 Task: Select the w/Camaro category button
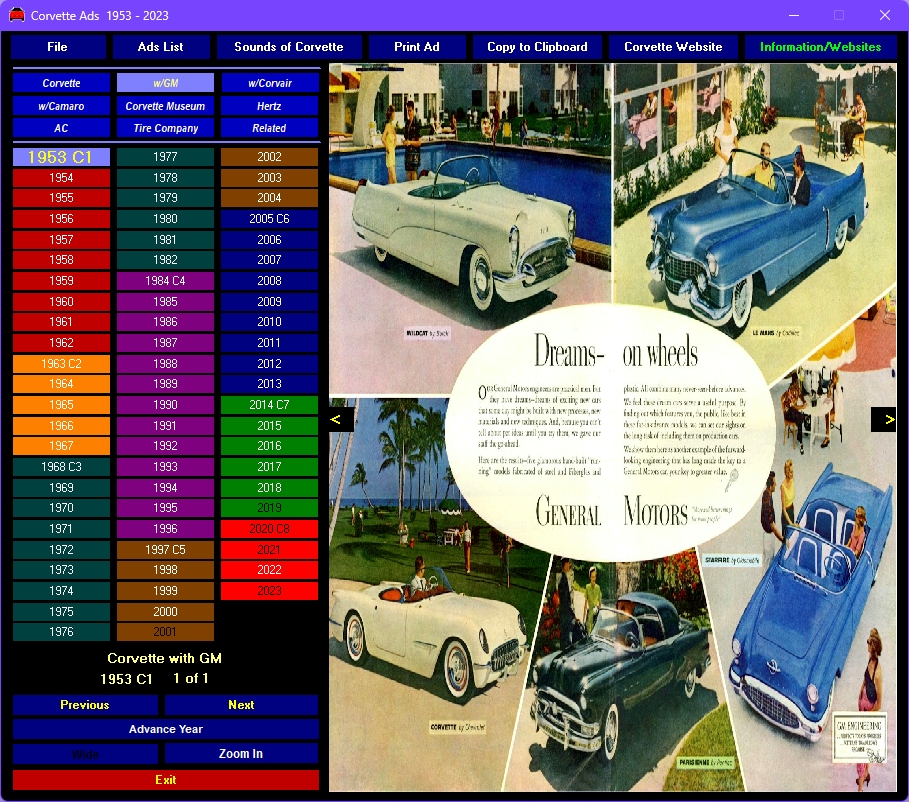(61, 106)
